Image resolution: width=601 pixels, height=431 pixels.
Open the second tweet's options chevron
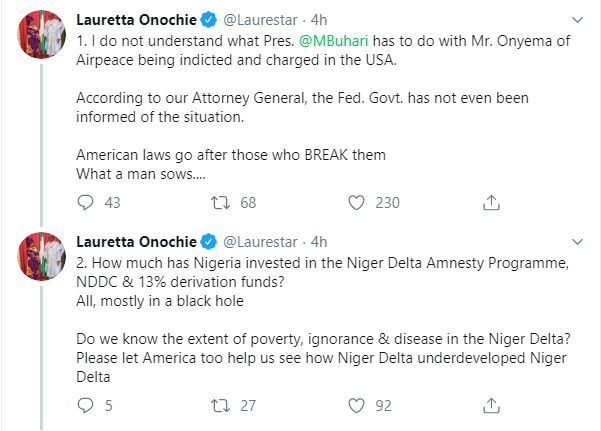click(x=576, y=241)
